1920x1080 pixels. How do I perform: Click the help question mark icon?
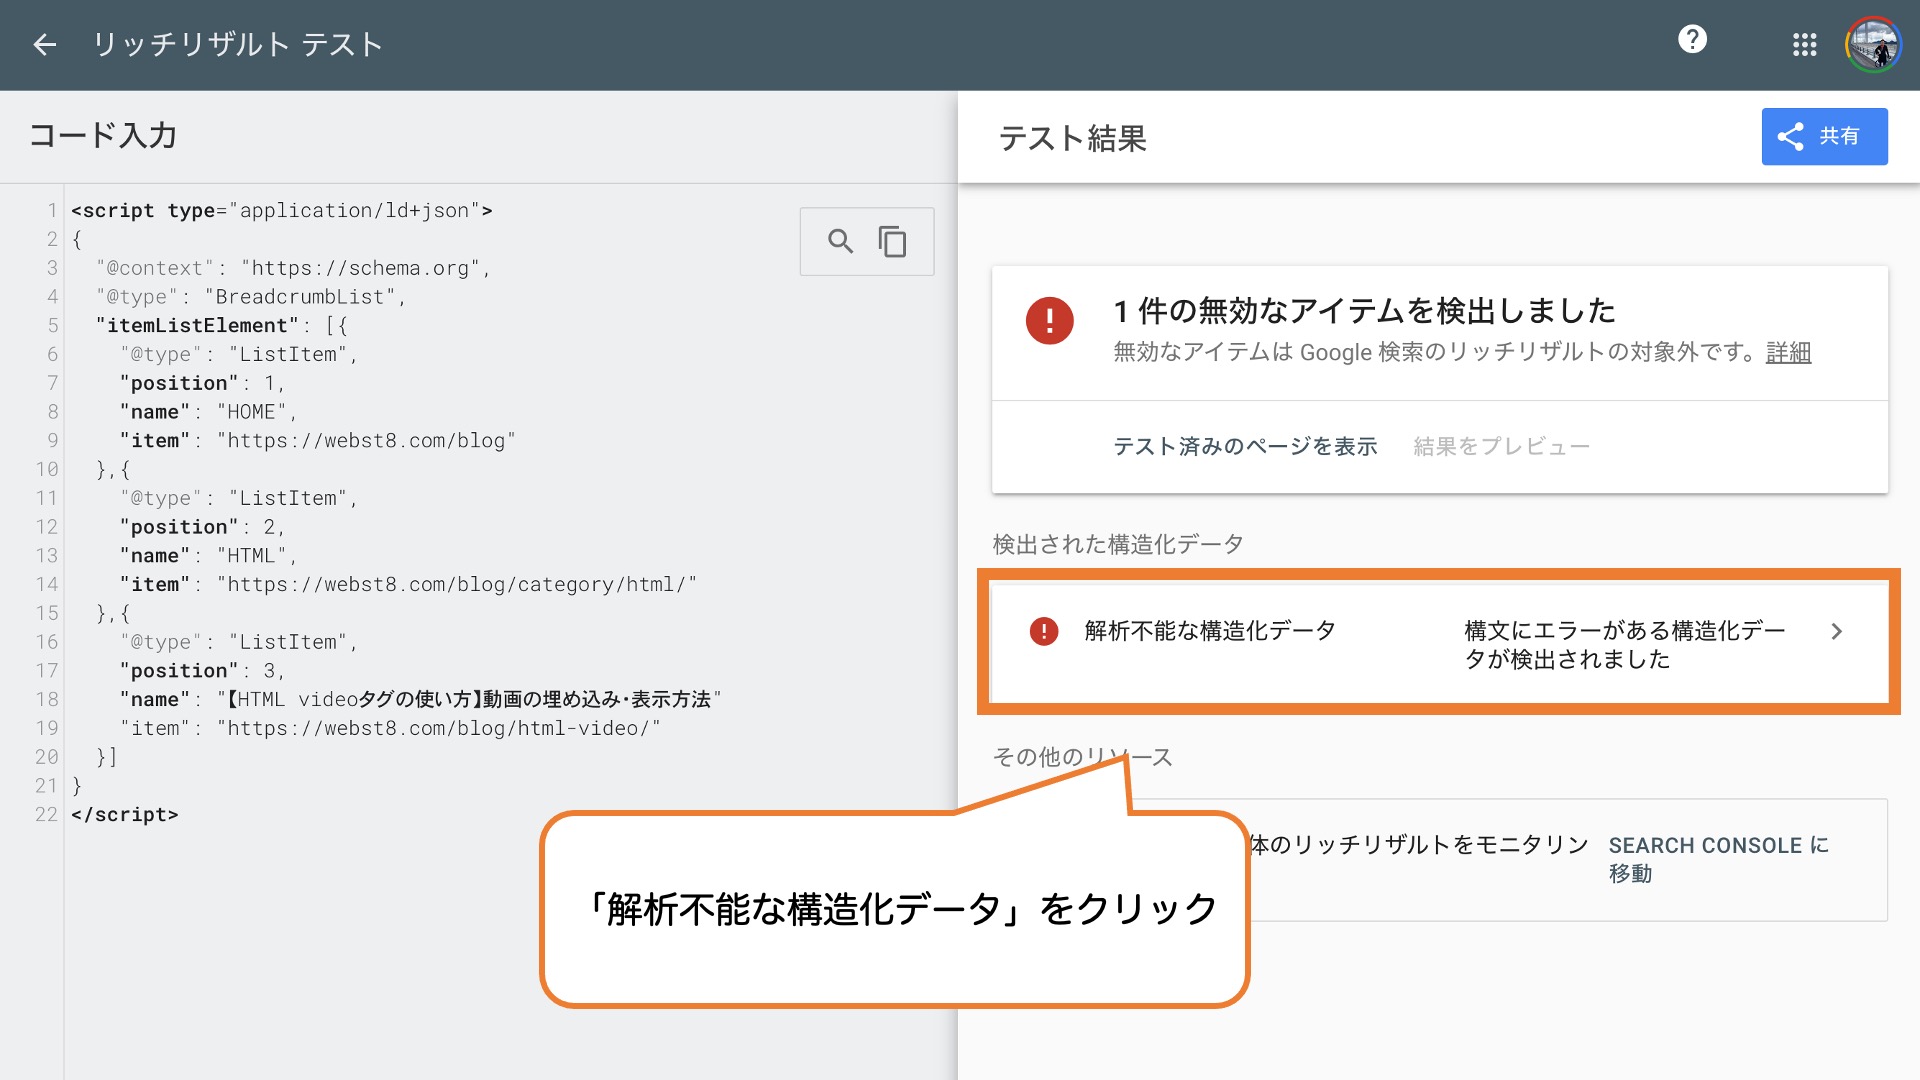click(x=1692, y=40)
